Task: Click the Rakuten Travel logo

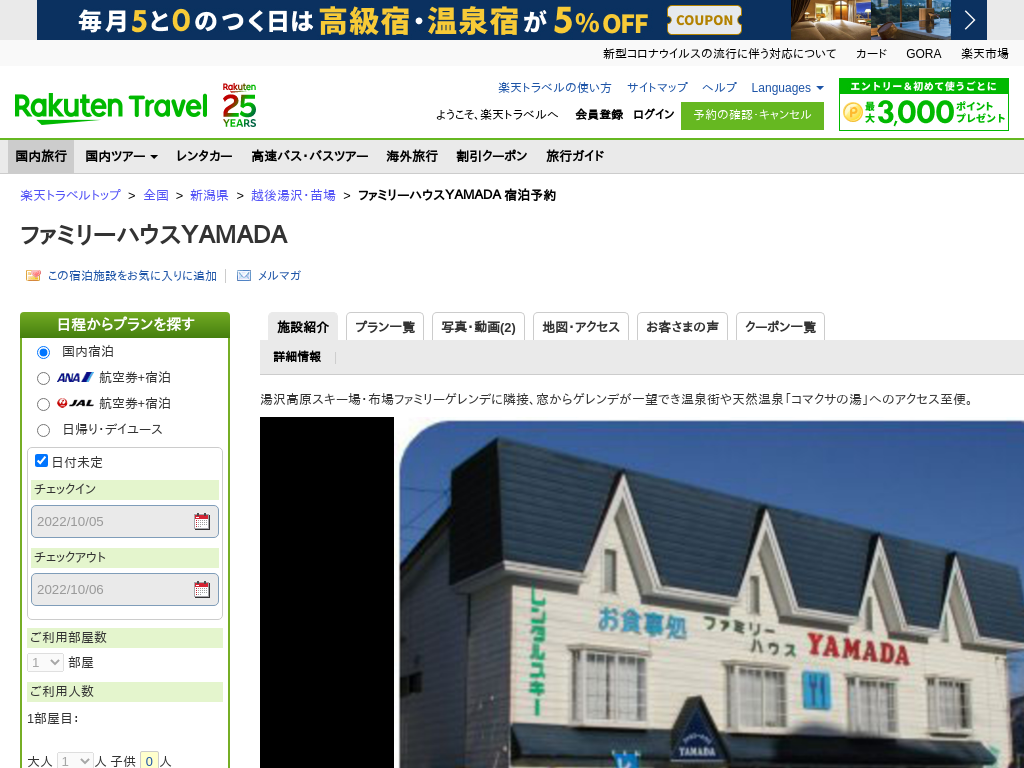Action: pyautogui.click(x=110, y=106)
